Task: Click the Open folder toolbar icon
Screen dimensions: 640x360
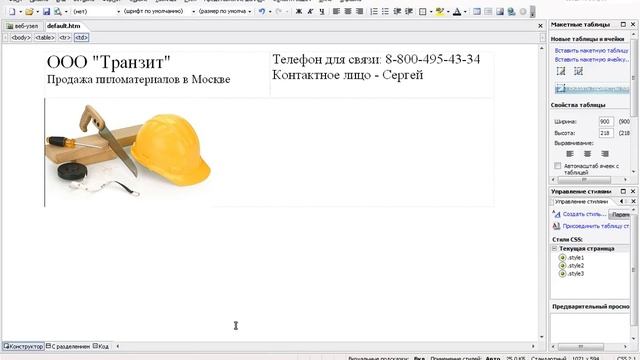Action: click(29, 12)
